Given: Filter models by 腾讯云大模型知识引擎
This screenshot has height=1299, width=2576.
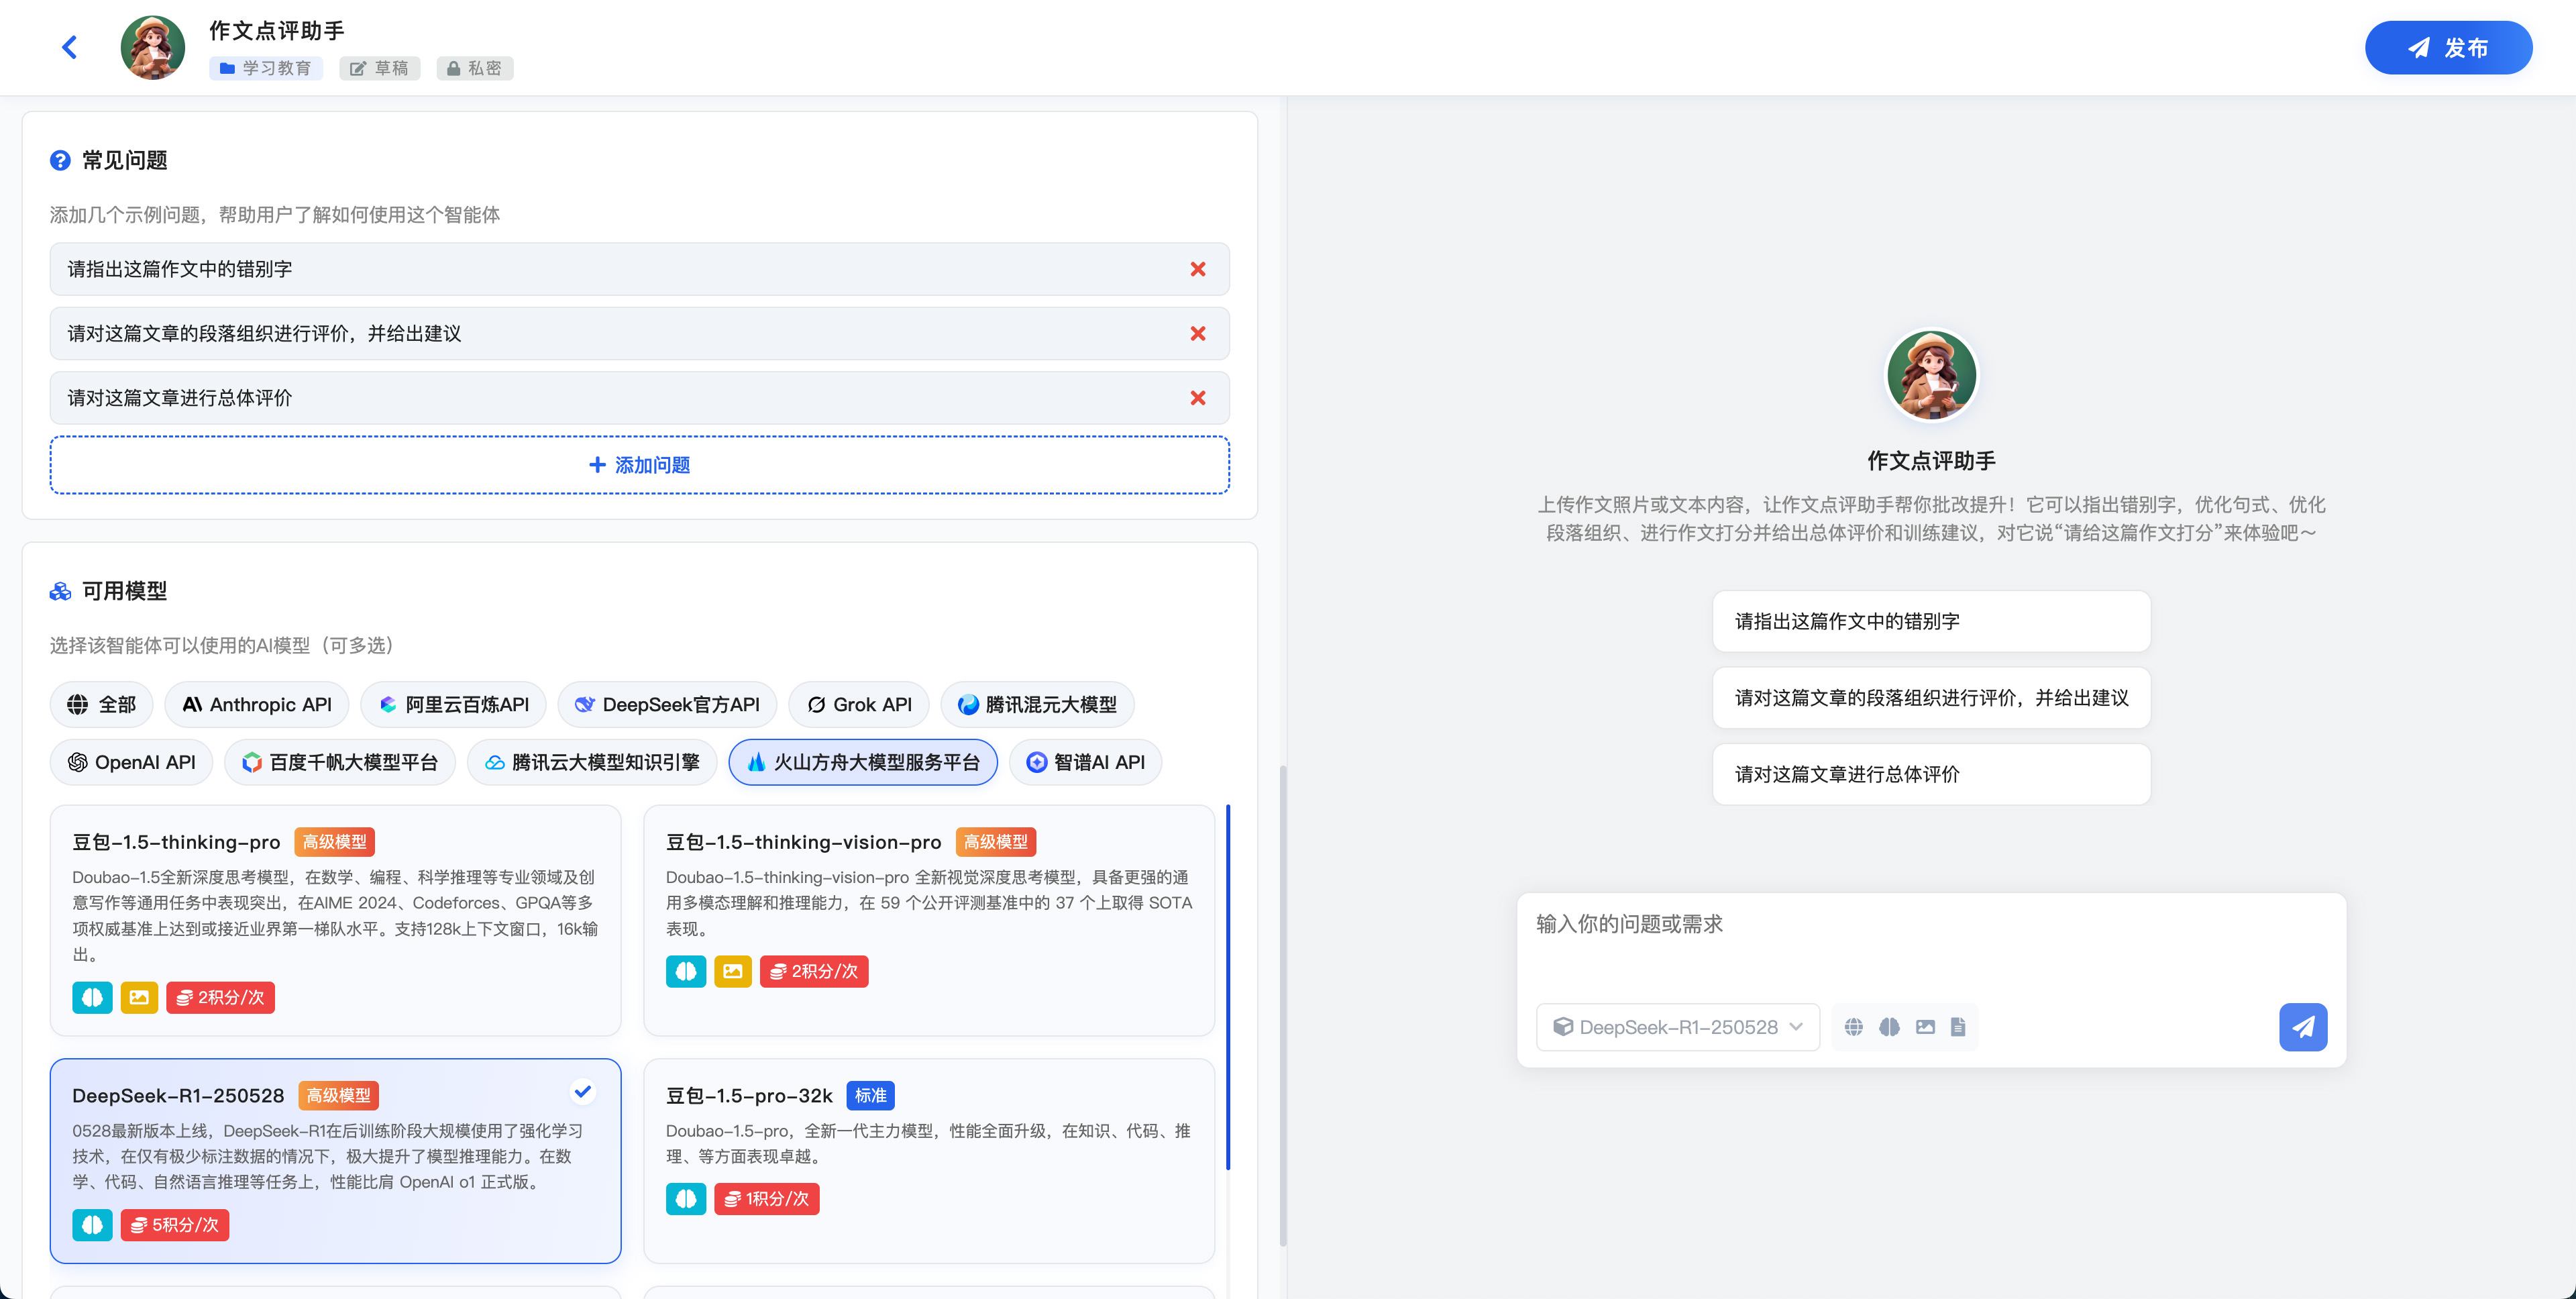Looking at the screenshot, I should pos(592,762).
